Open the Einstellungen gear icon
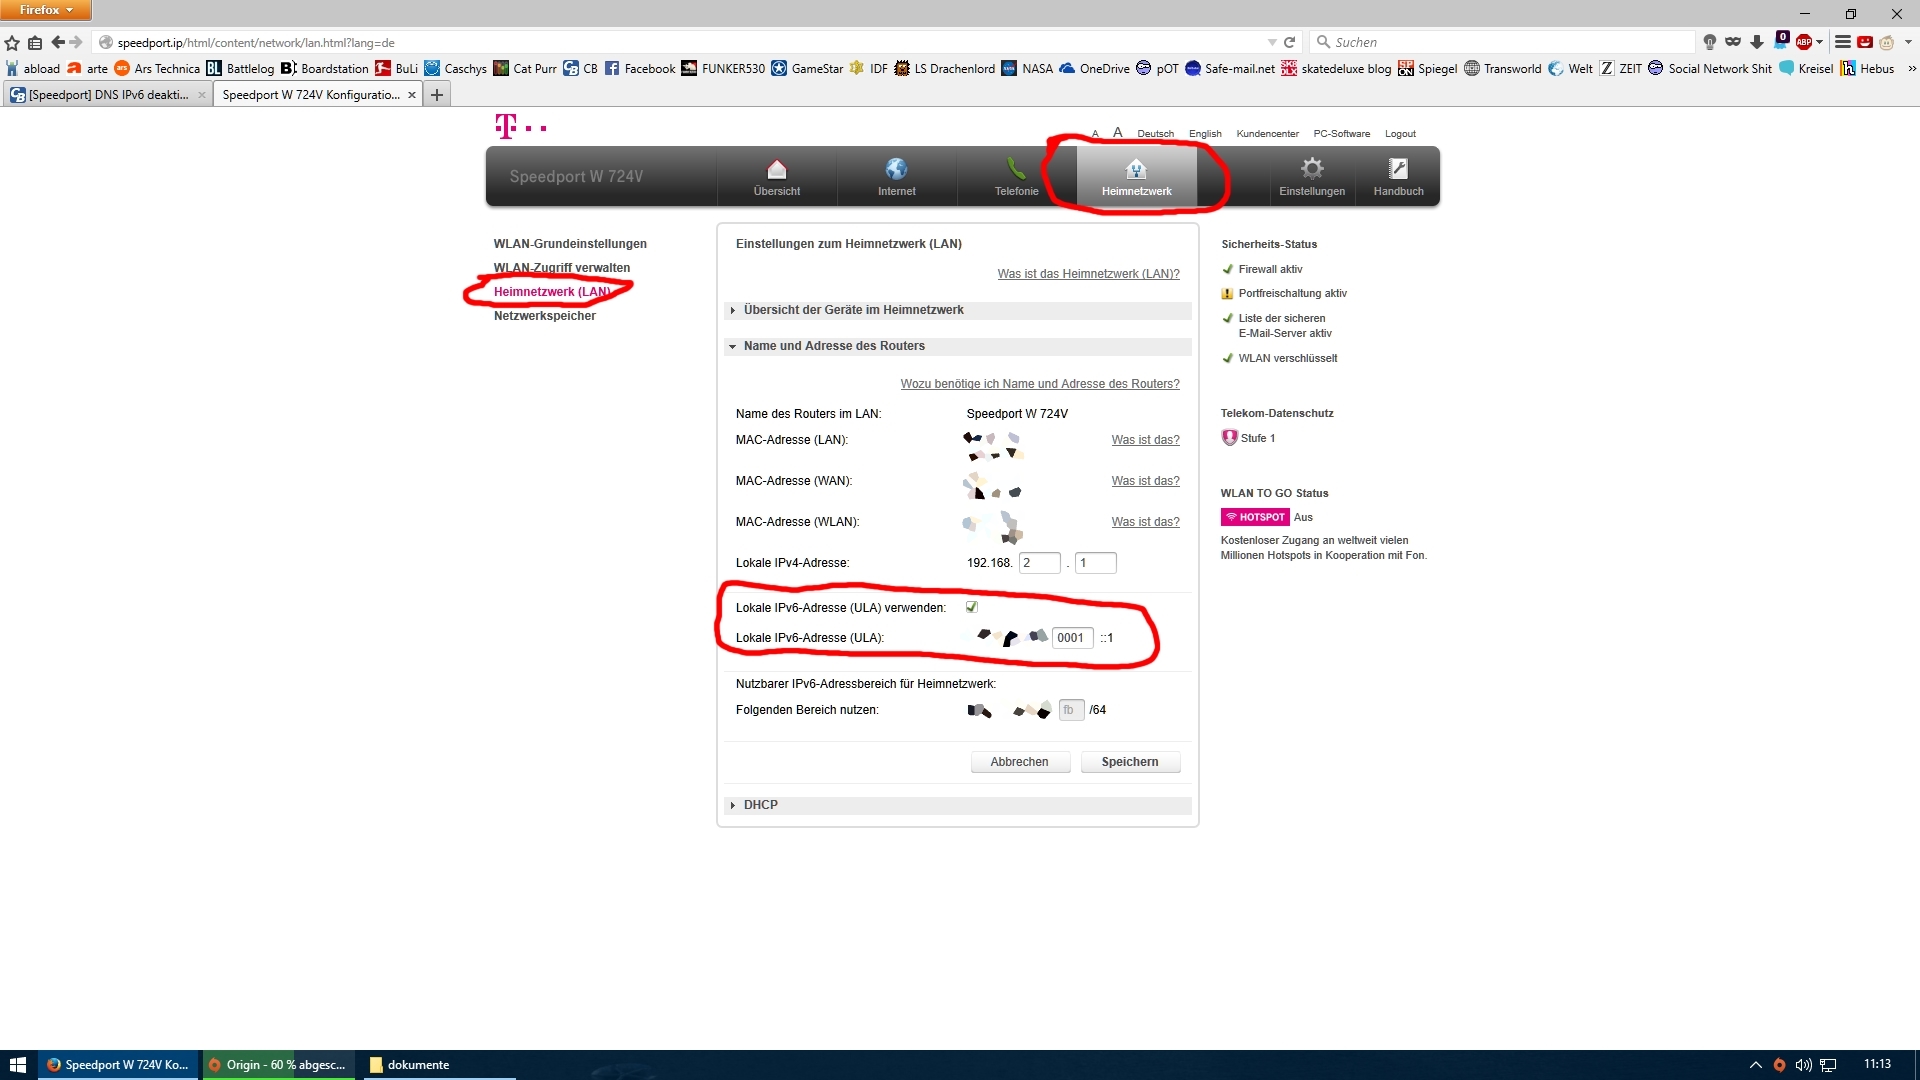This screenshot has height=1080, width=1920. pyautogui.click(x=1311, y=169)
